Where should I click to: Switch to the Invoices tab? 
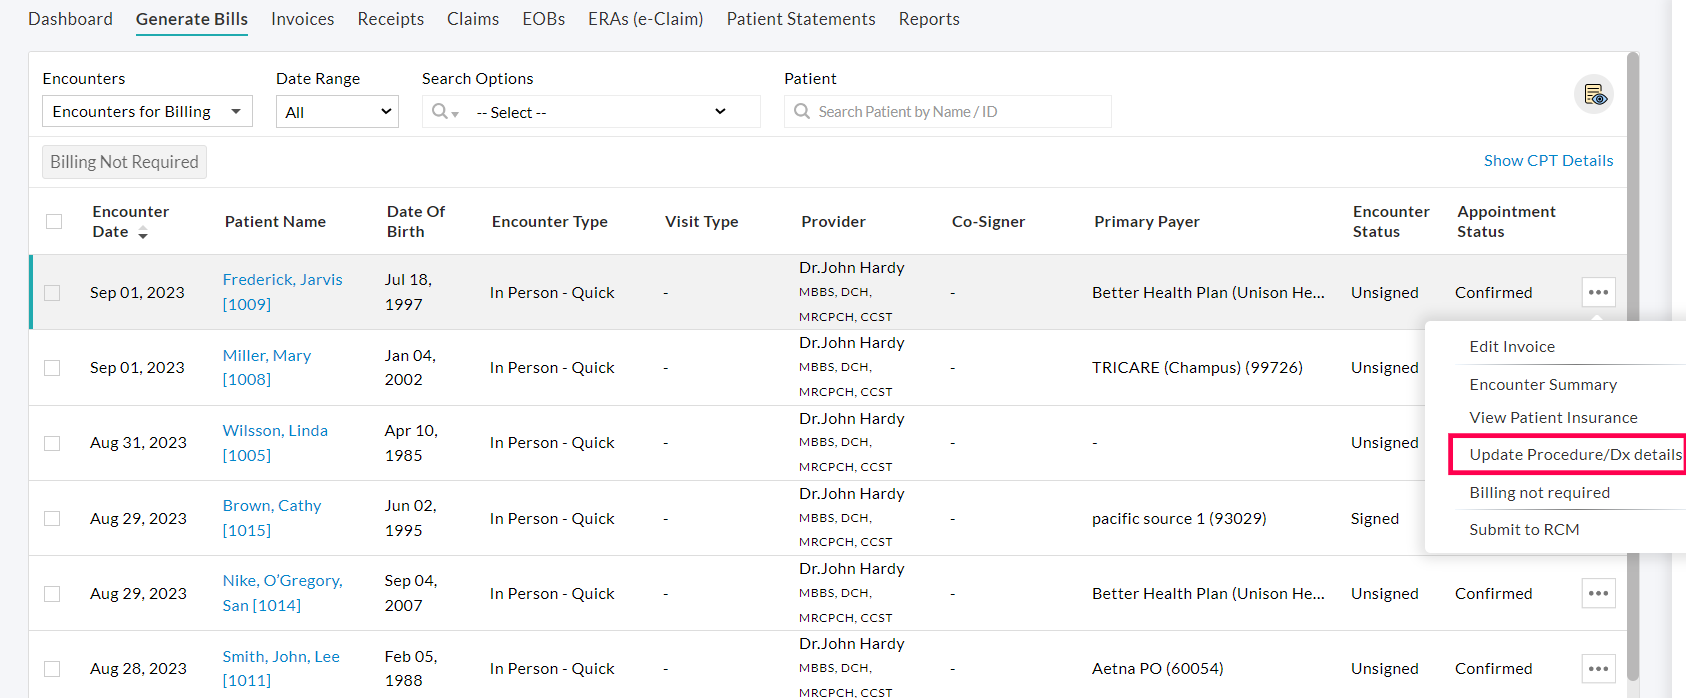pyautogui.click(x=302, y=19)
